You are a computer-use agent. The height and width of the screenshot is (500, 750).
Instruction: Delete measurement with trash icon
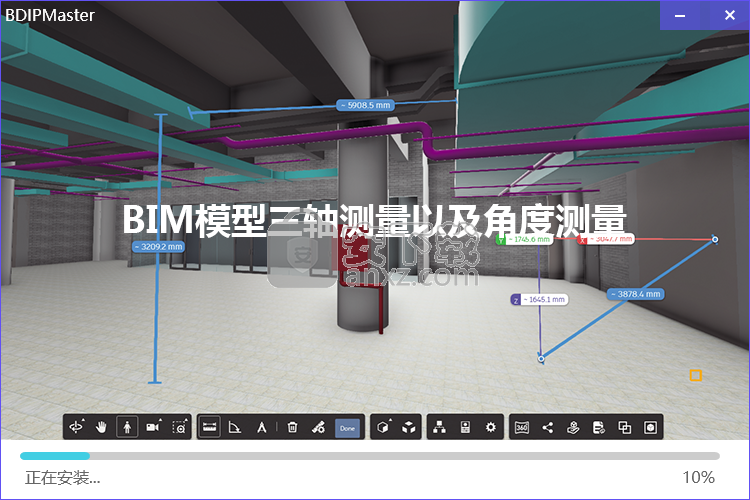292,427
